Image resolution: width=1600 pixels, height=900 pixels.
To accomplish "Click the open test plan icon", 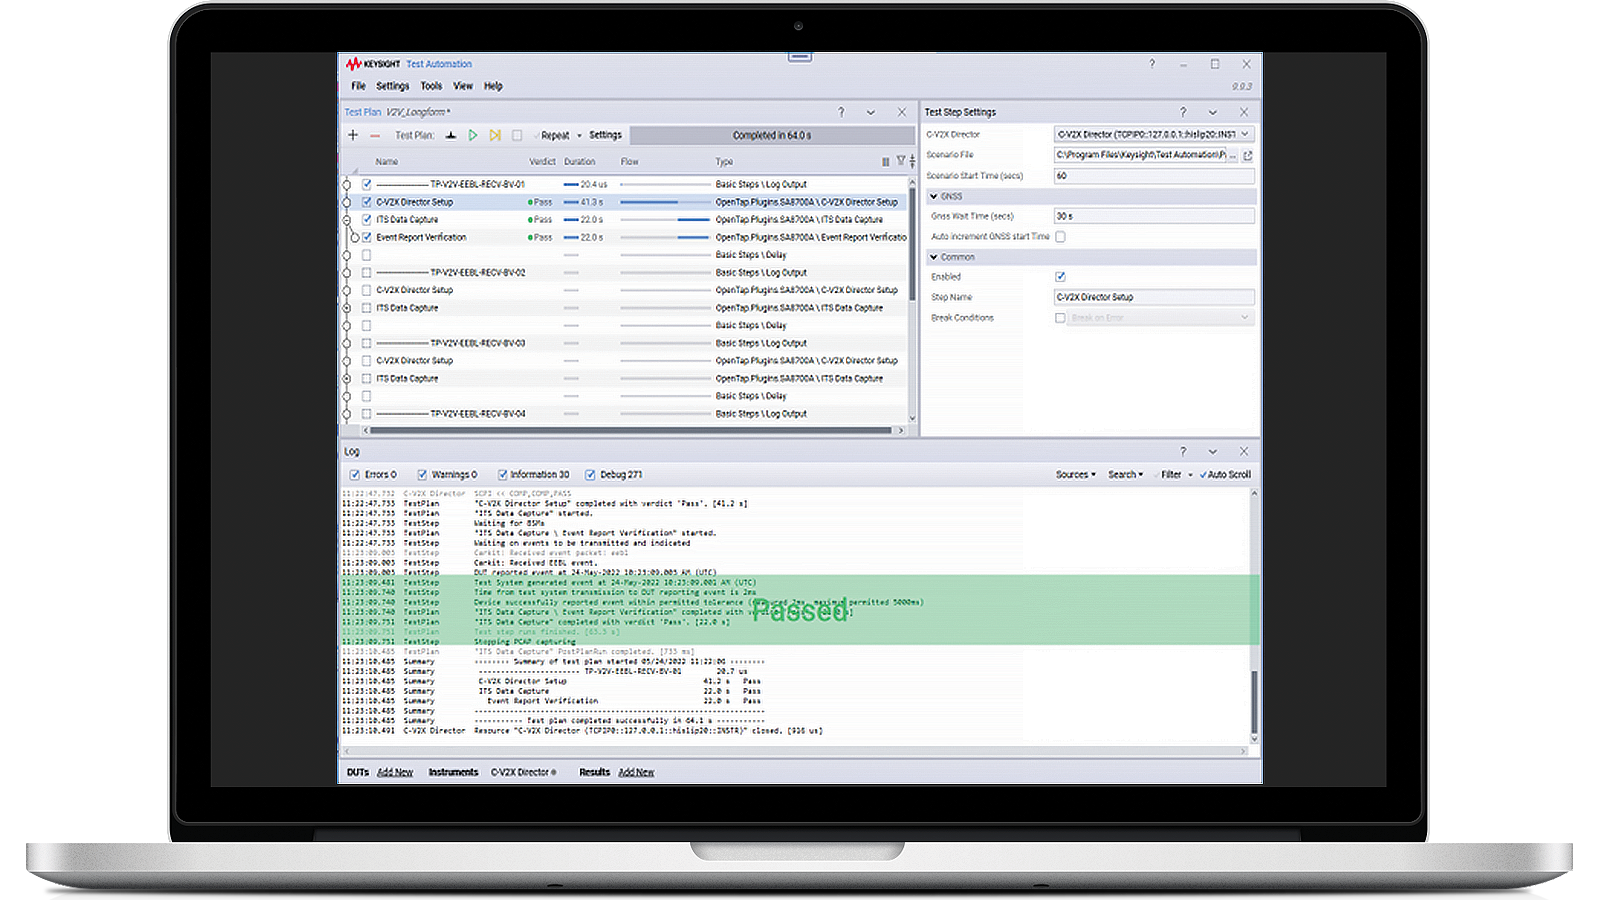I will click(x=451, y=135).
